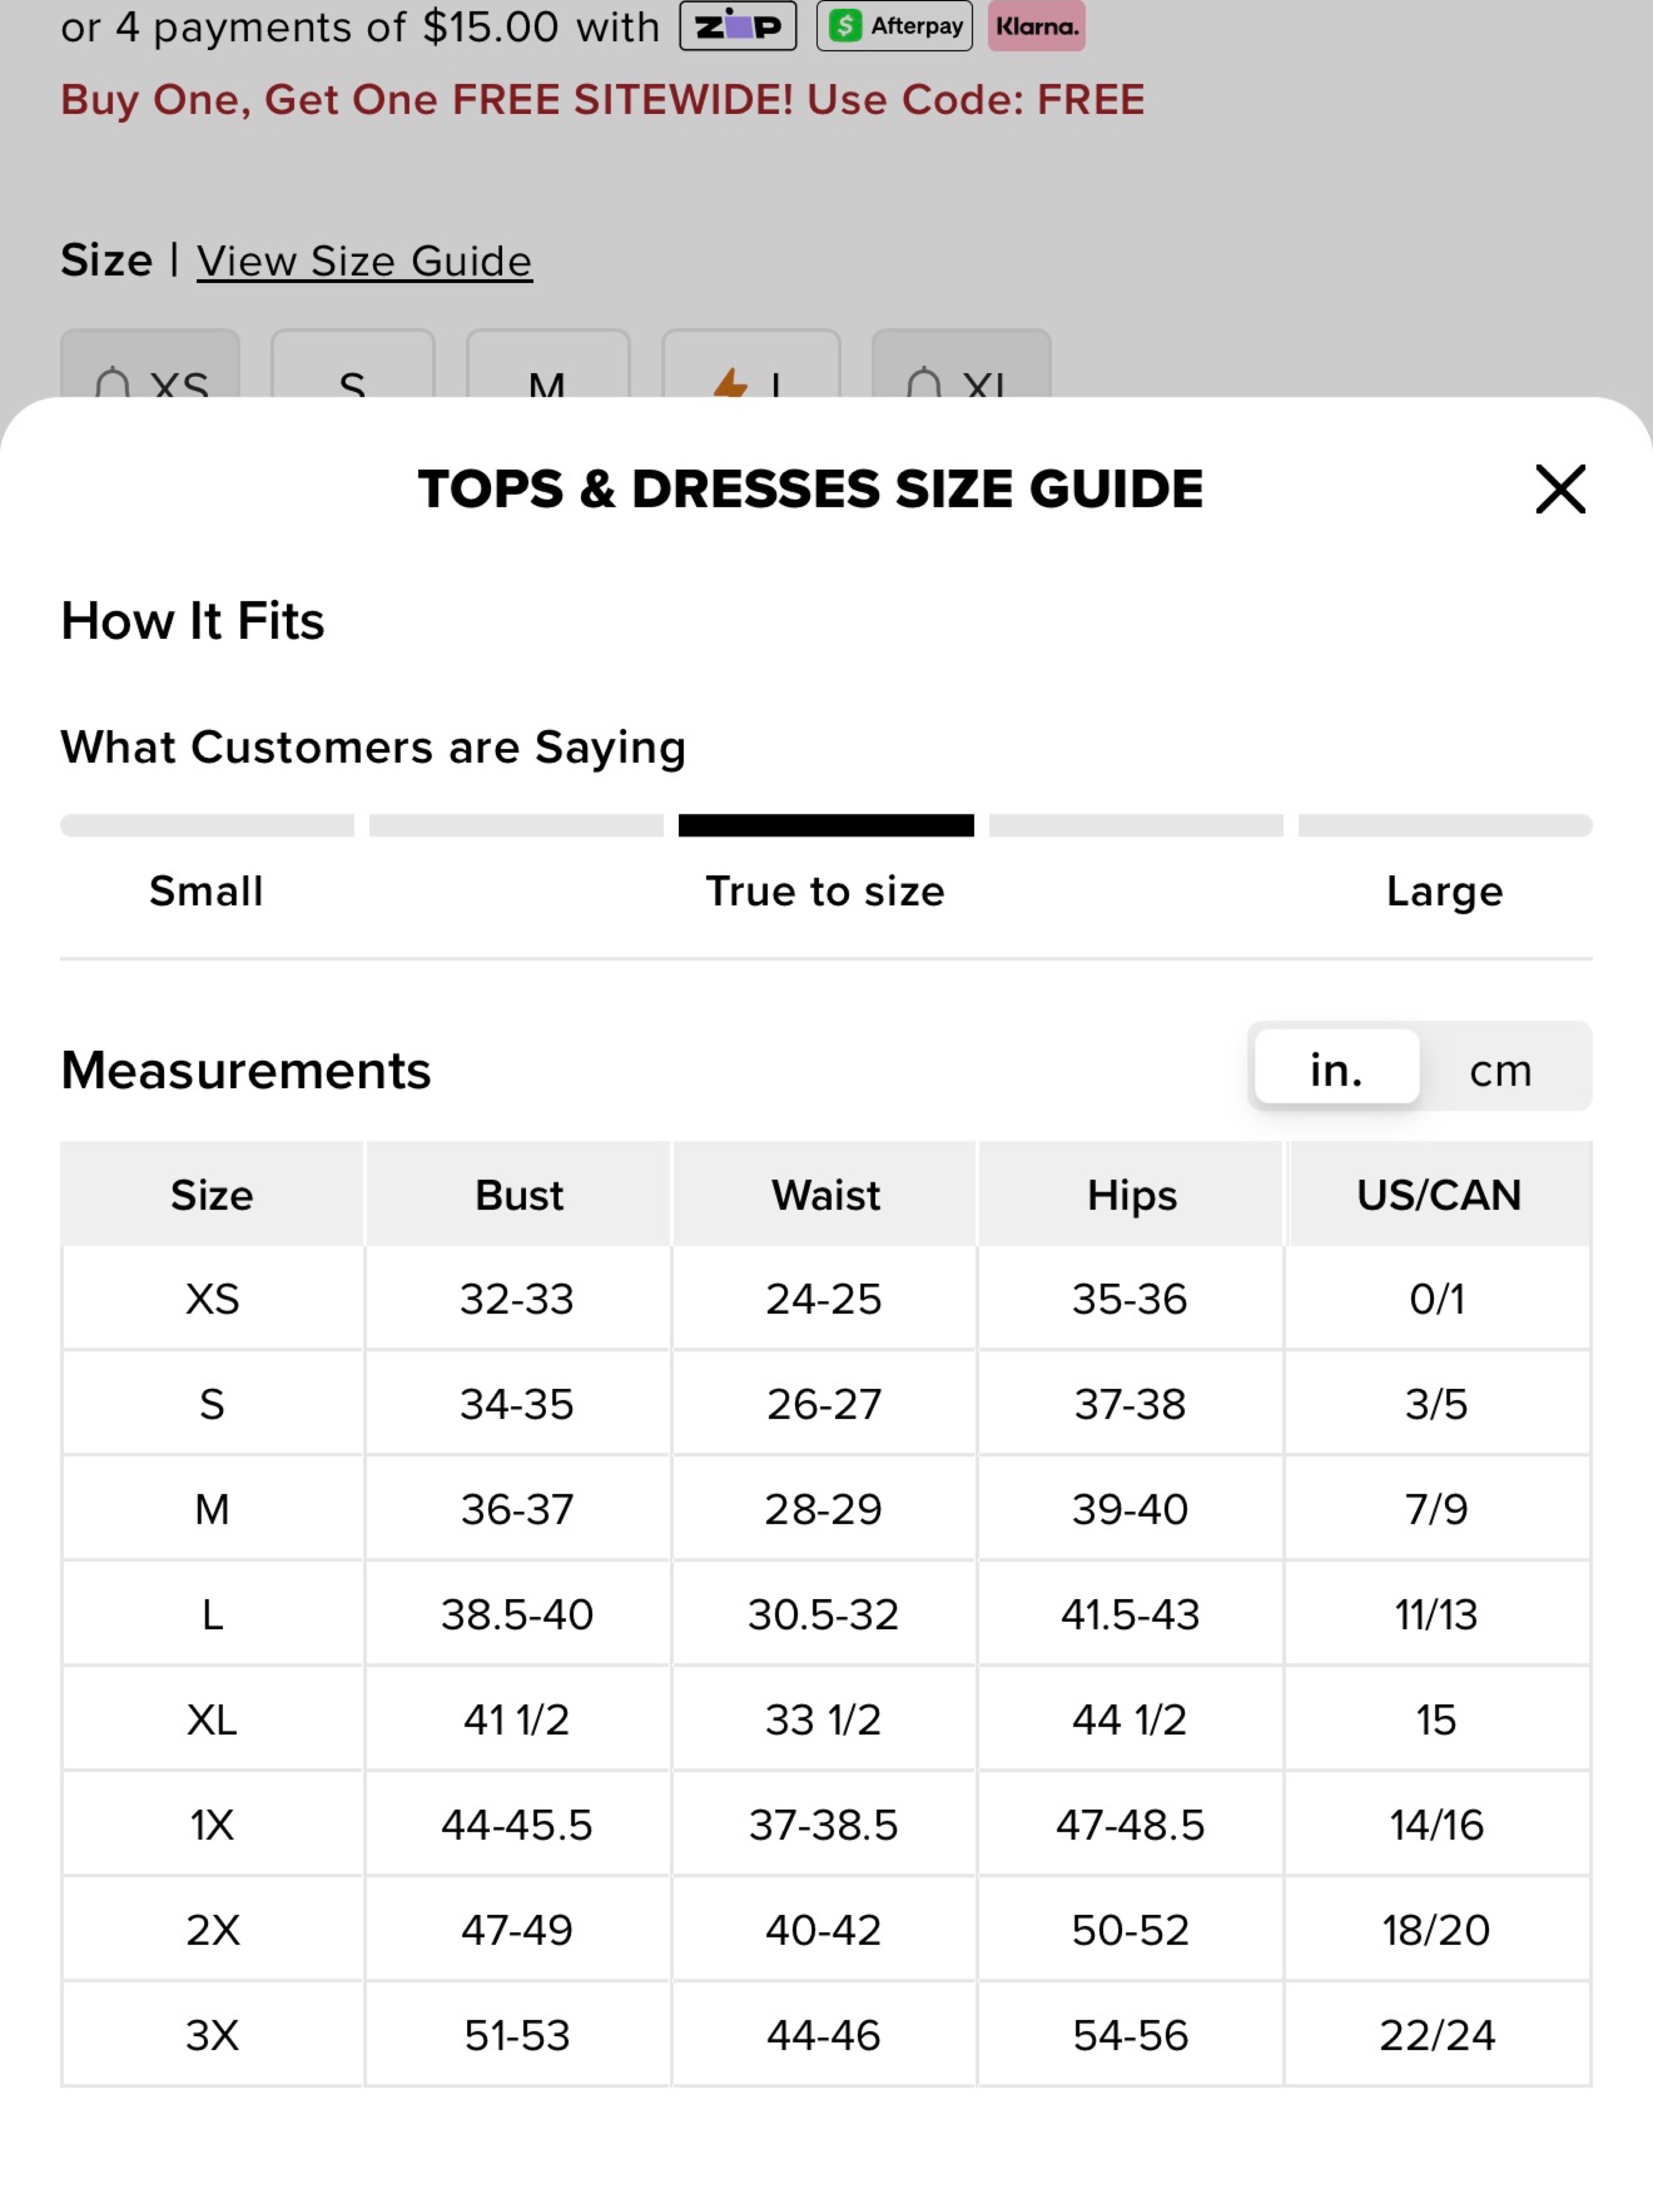Close the size guide panel
This screenshot has width=1653, height=2212.
click(x=1560, y=489)
